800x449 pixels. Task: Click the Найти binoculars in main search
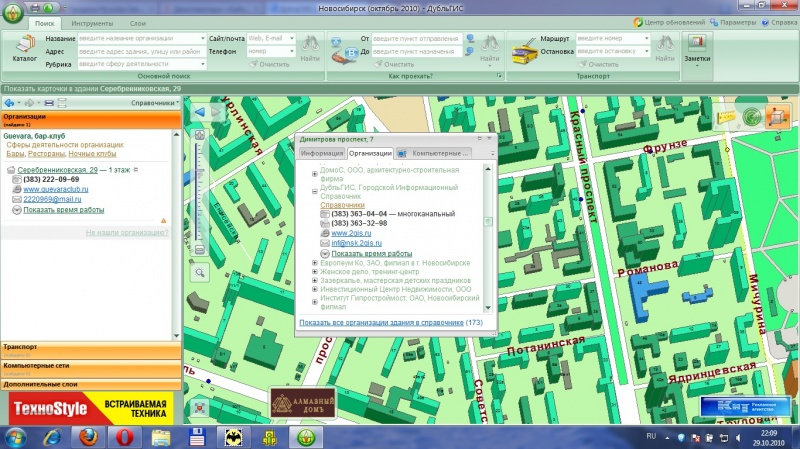(x=310, y=47)
